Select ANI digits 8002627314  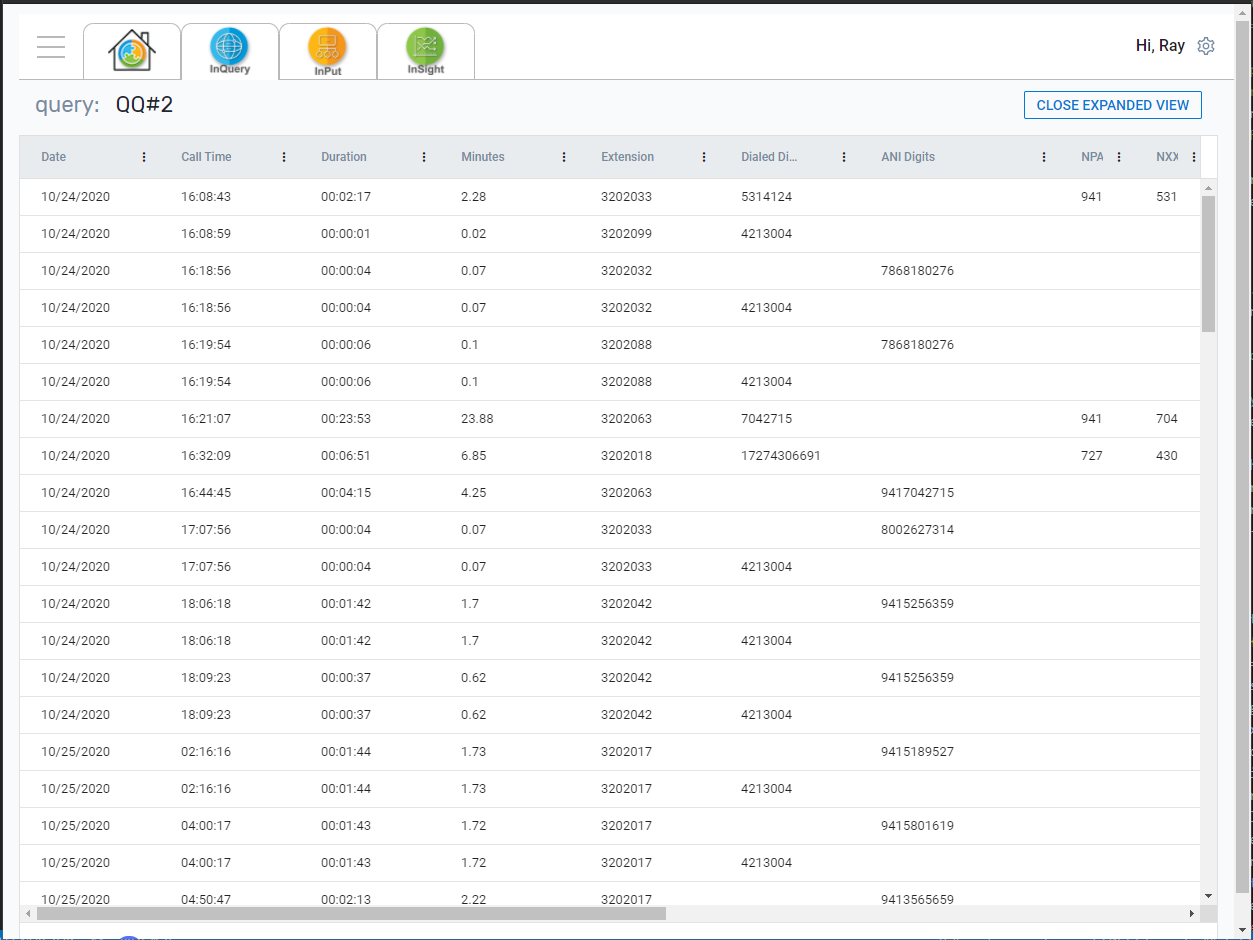click(917, 530)
